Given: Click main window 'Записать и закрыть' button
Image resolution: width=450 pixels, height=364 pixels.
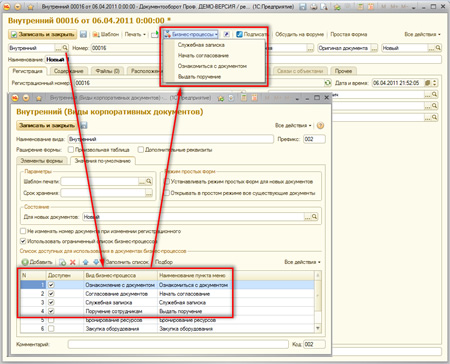Looking at the screenshot, I should pyautogui.click(x=43, y=34).
